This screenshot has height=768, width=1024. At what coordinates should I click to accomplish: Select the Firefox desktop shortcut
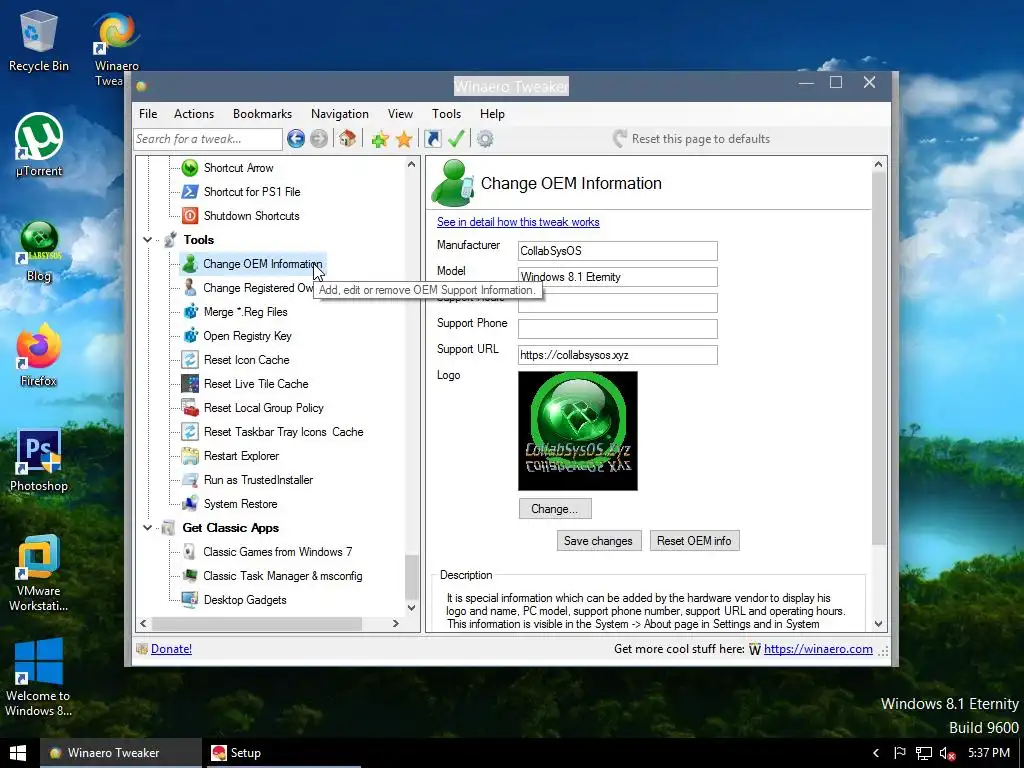click(x=39, y=356)
